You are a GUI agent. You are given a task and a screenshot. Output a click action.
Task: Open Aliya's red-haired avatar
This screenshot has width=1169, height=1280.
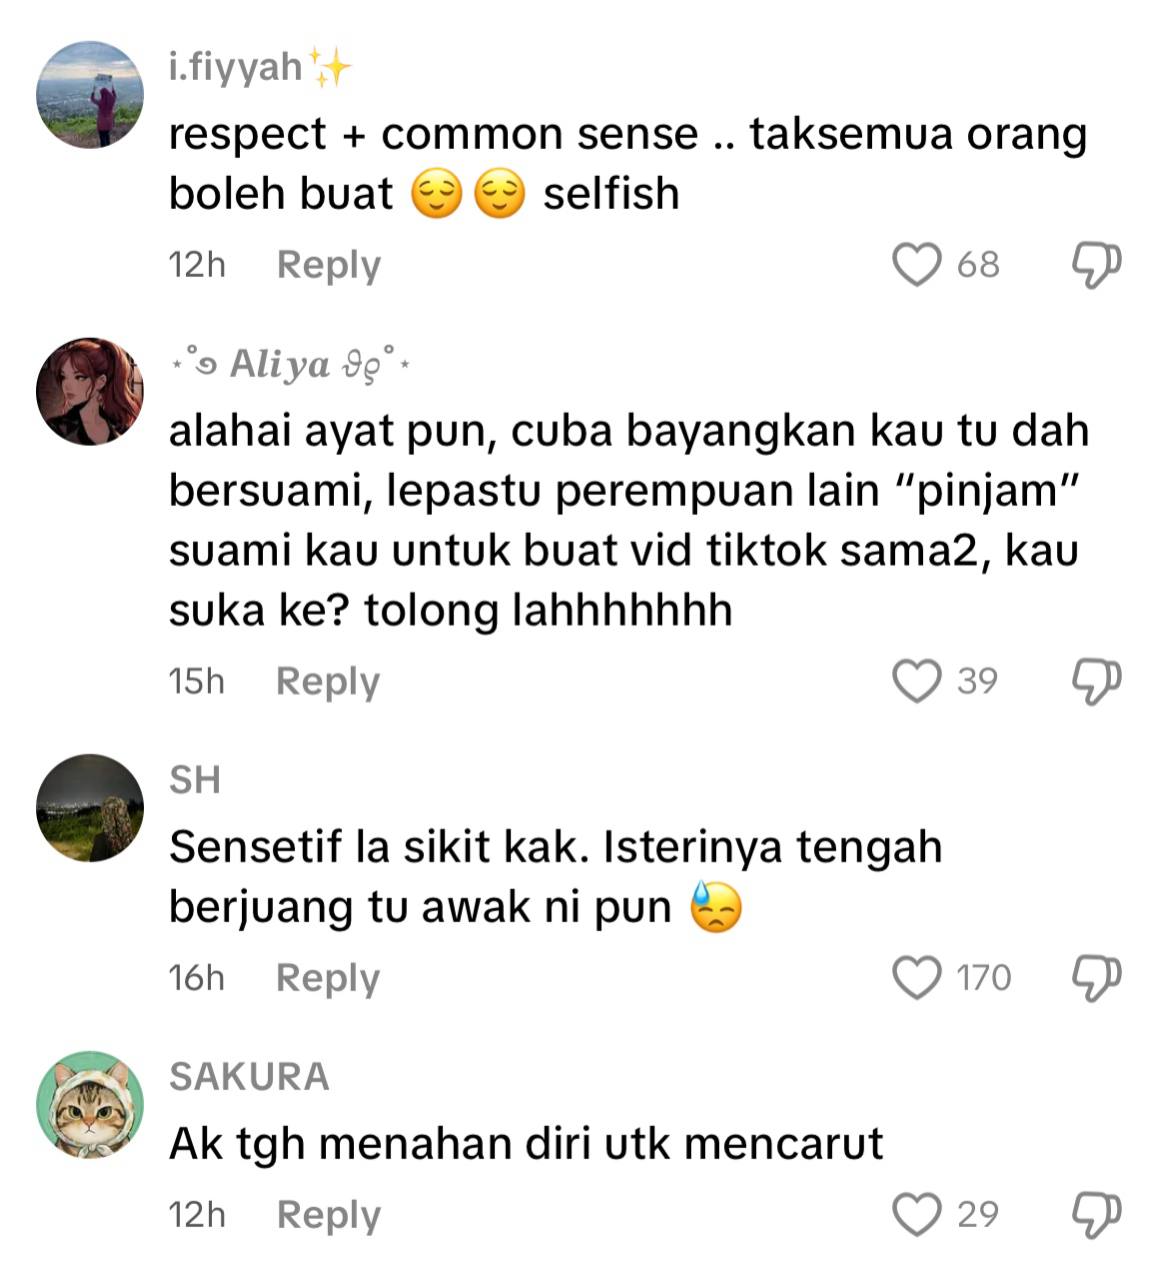pos(90,391)
